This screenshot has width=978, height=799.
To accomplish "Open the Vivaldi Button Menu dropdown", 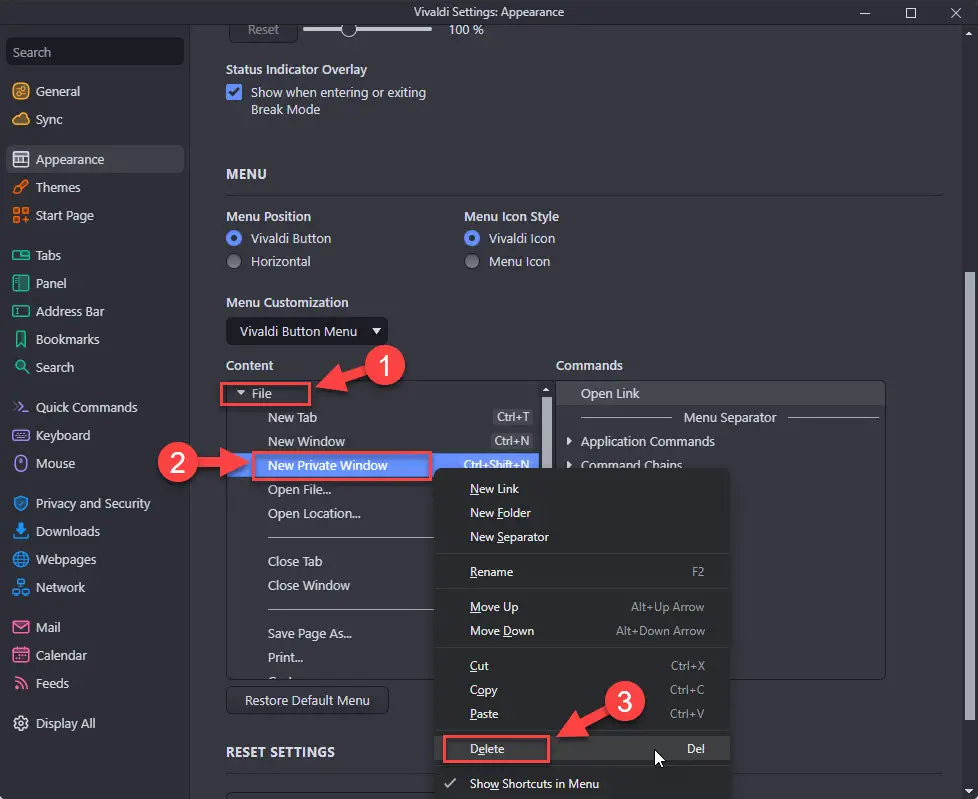I will tap(307, 331).
